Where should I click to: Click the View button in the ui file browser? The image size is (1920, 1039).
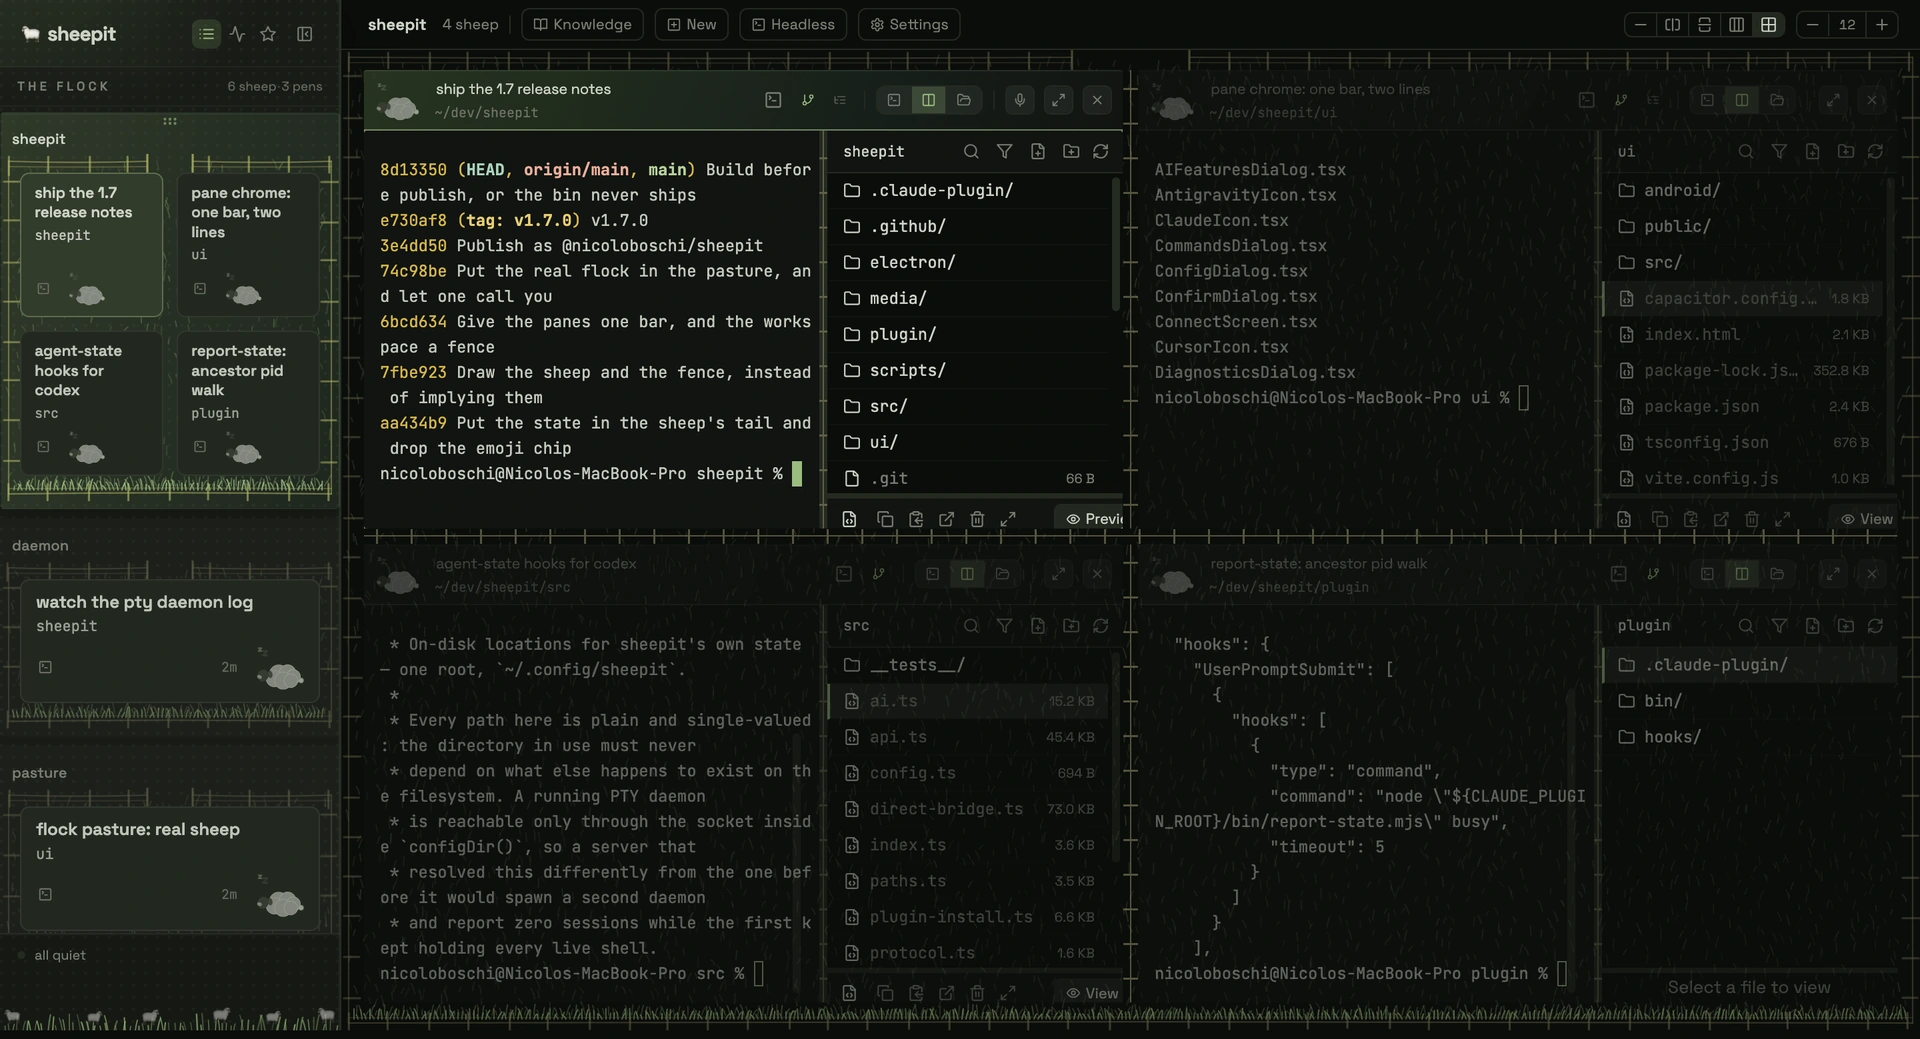click(x=1866, y=519)
